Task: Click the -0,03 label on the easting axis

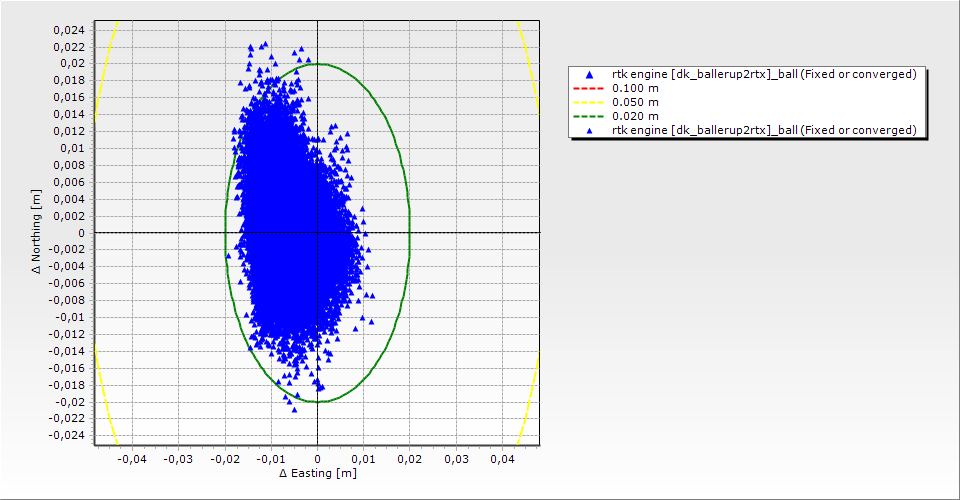Action: pyautogui.click(x=178, y=459)
